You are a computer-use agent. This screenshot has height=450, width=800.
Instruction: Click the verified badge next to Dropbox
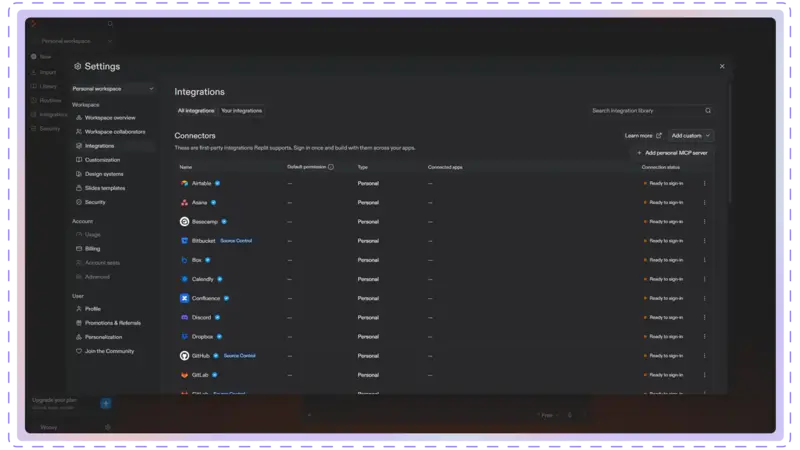point(219,336)
